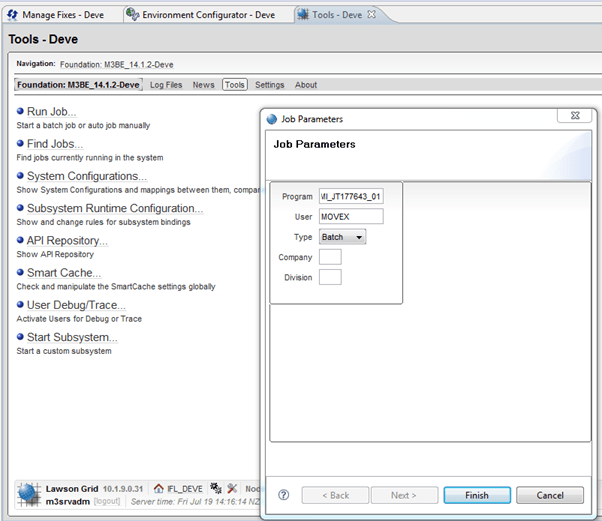This screenshot has height=521, width=602.
Task: Open the Find Jobs link
Action: 55,144
